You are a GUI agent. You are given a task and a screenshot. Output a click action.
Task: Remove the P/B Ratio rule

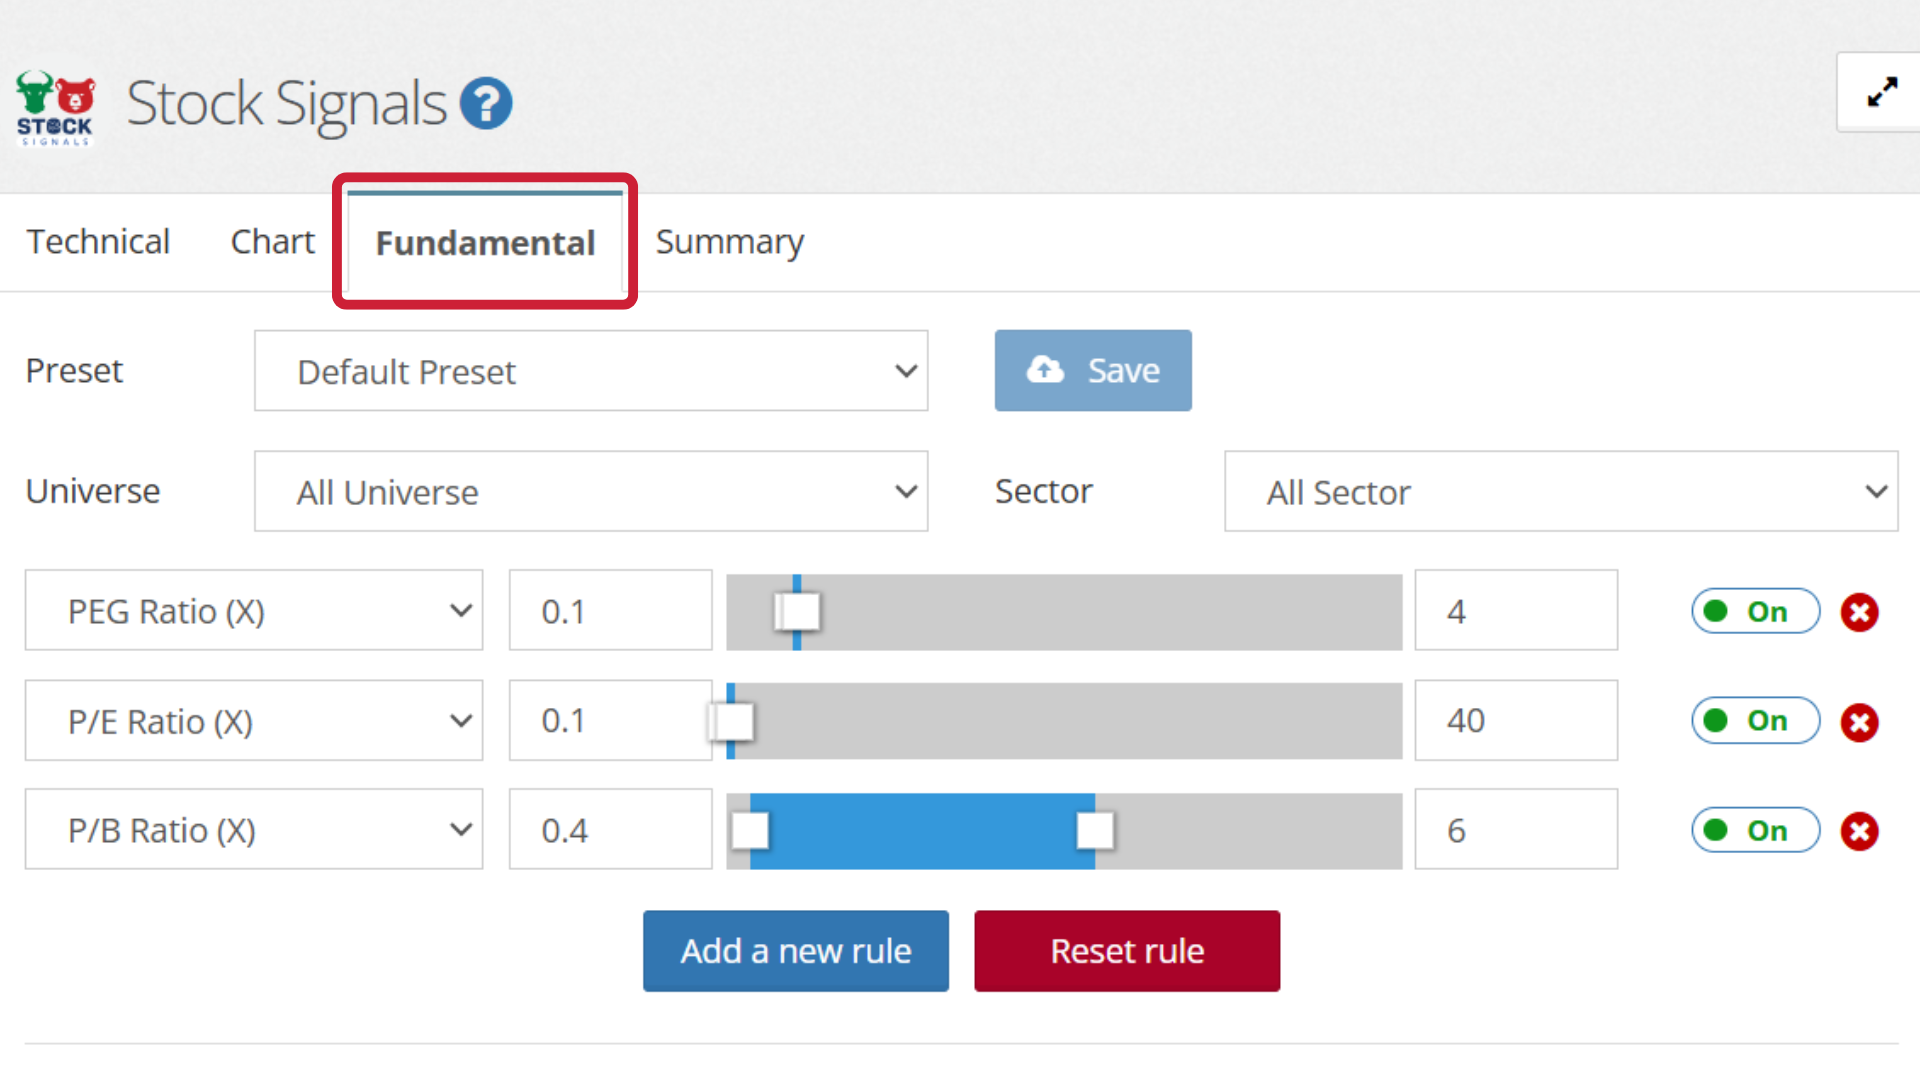point(1859,831)
